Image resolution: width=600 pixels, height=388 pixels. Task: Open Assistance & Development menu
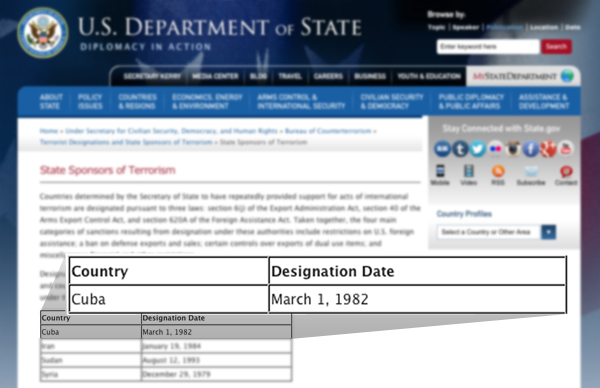[544, 101]
